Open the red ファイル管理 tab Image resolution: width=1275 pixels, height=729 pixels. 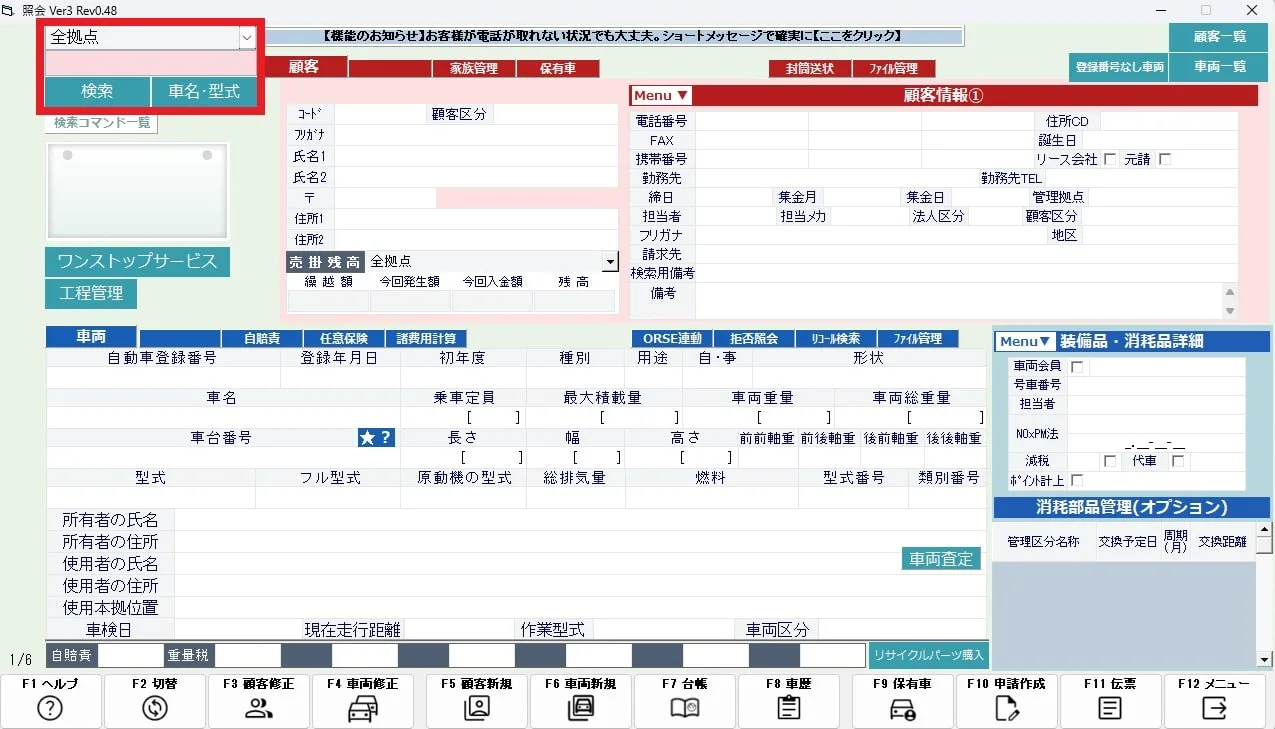tap(893, 69)
